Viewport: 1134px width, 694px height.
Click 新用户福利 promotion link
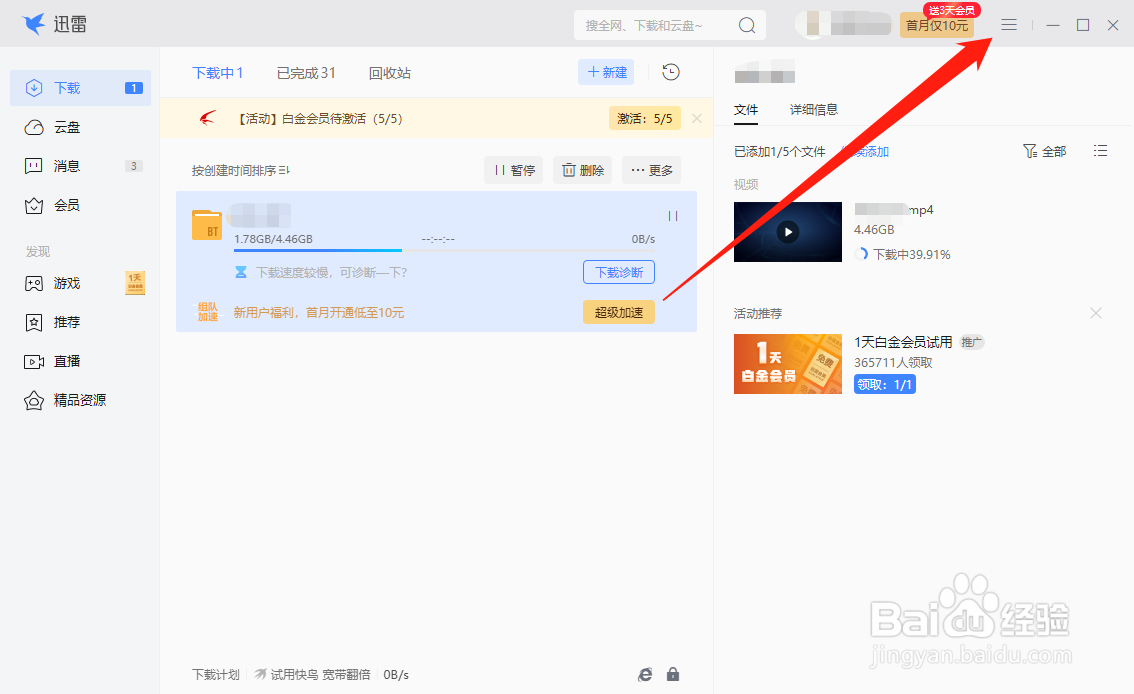pyautogui.click(x=319, y=313)
